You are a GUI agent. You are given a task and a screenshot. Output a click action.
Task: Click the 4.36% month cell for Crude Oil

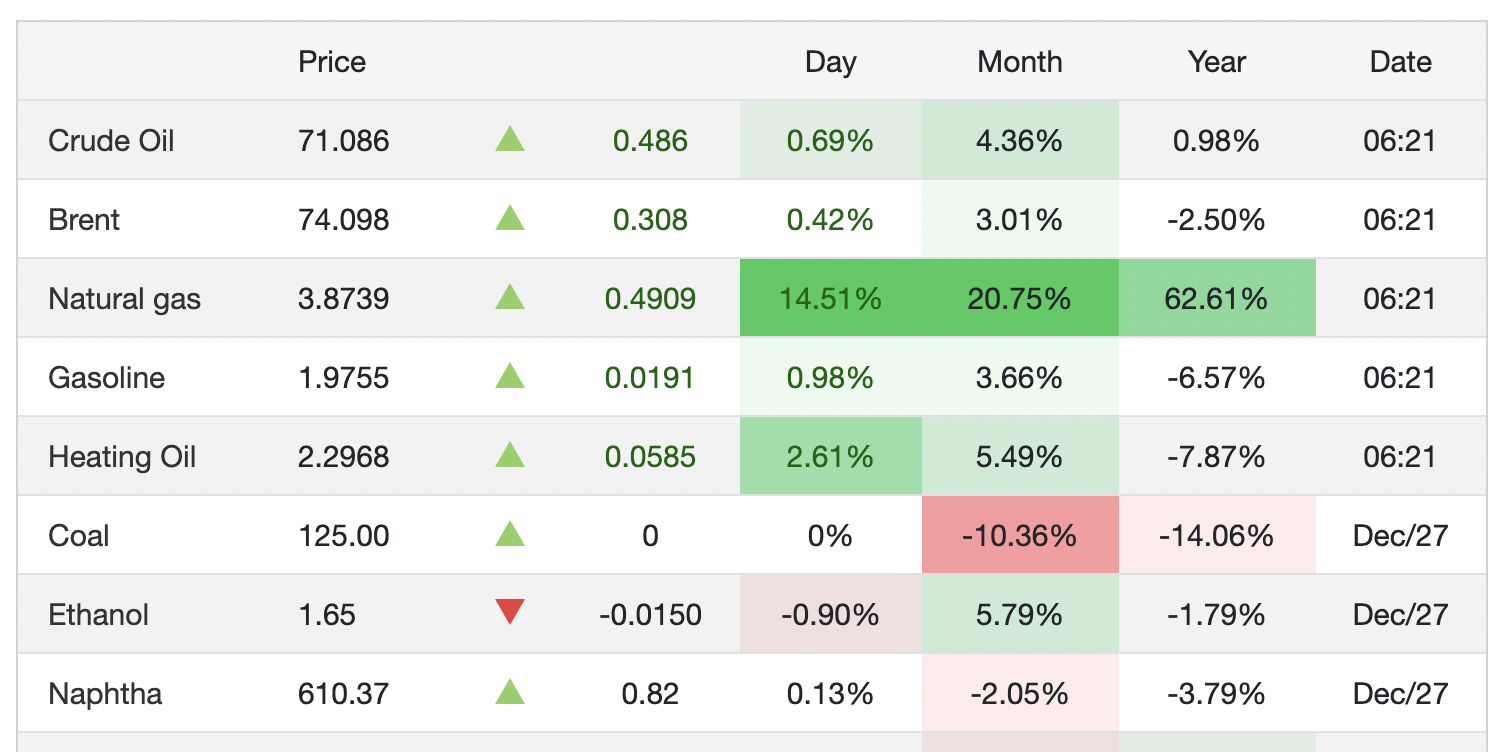[x=1020, y=140]
